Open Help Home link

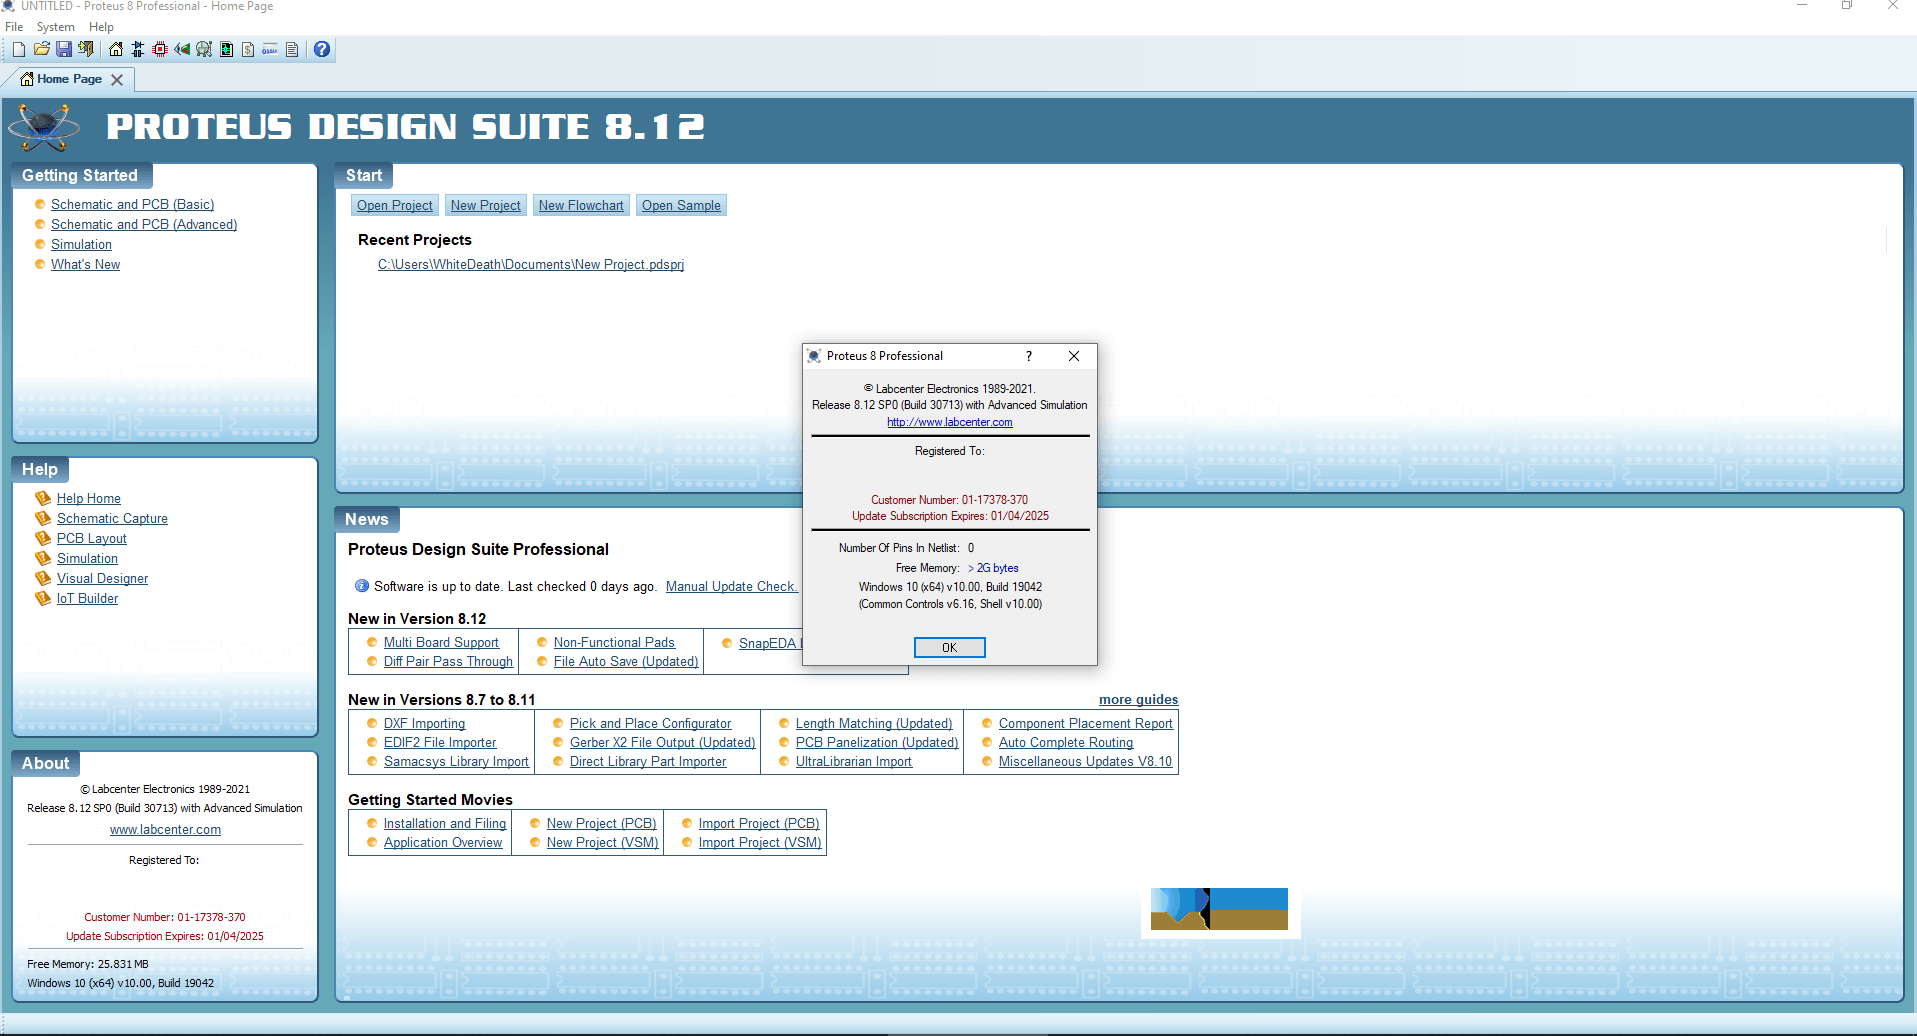[x=89, y=498]
